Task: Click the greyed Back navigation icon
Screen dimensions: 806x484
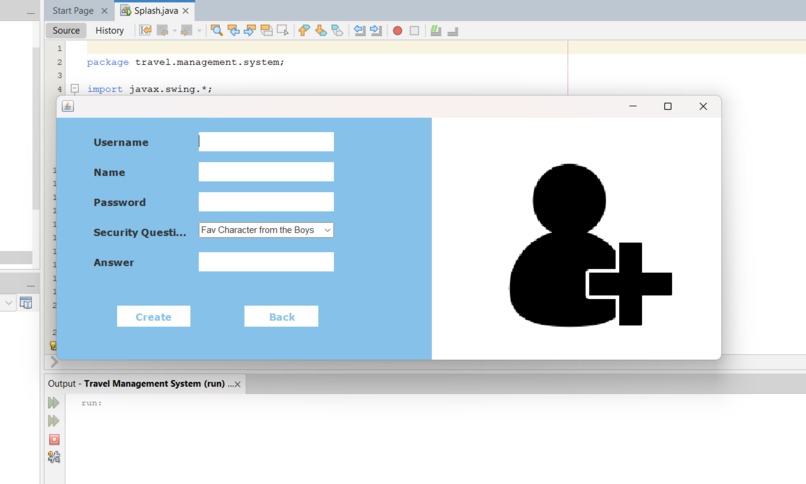Action: click(163, 30)
